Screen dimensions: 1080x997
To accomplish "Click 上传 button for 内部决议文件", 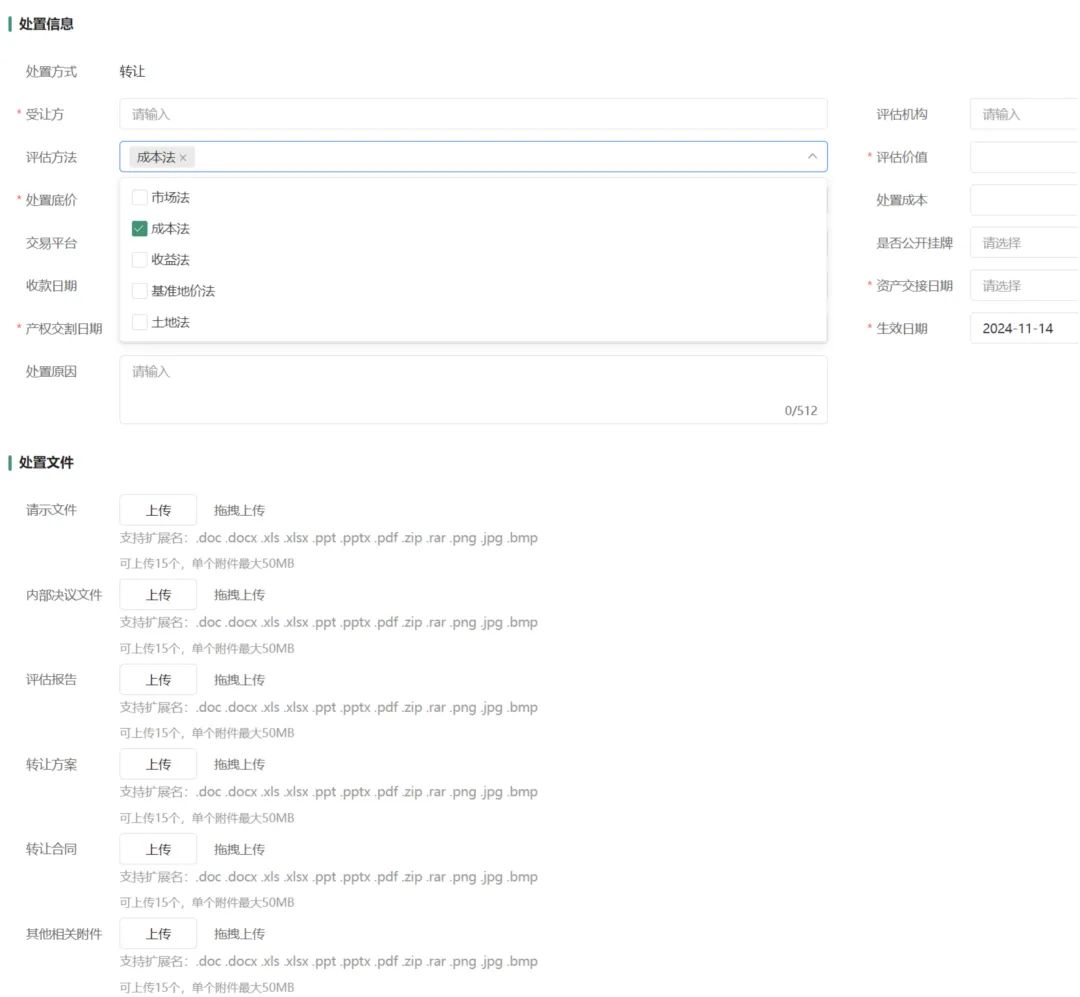I will pos(158,595).
